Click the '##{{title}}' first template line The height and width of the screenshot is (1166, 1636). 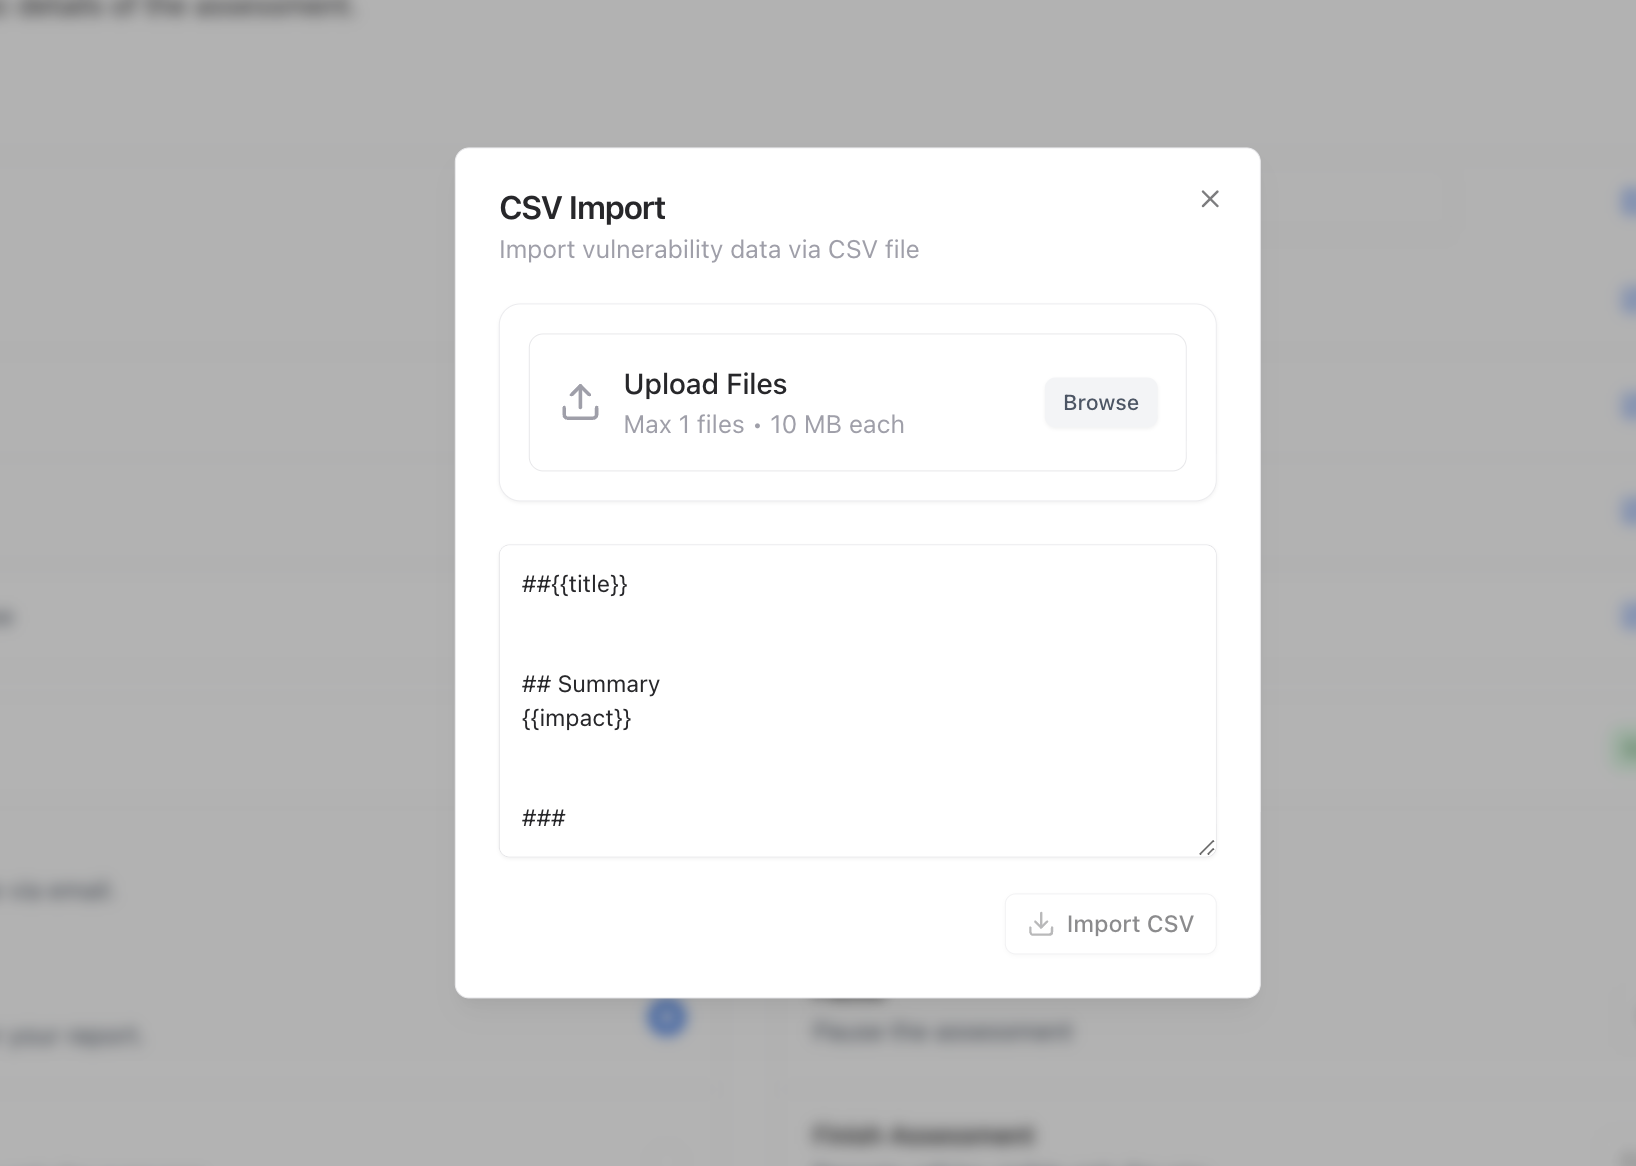coord(574,585)
